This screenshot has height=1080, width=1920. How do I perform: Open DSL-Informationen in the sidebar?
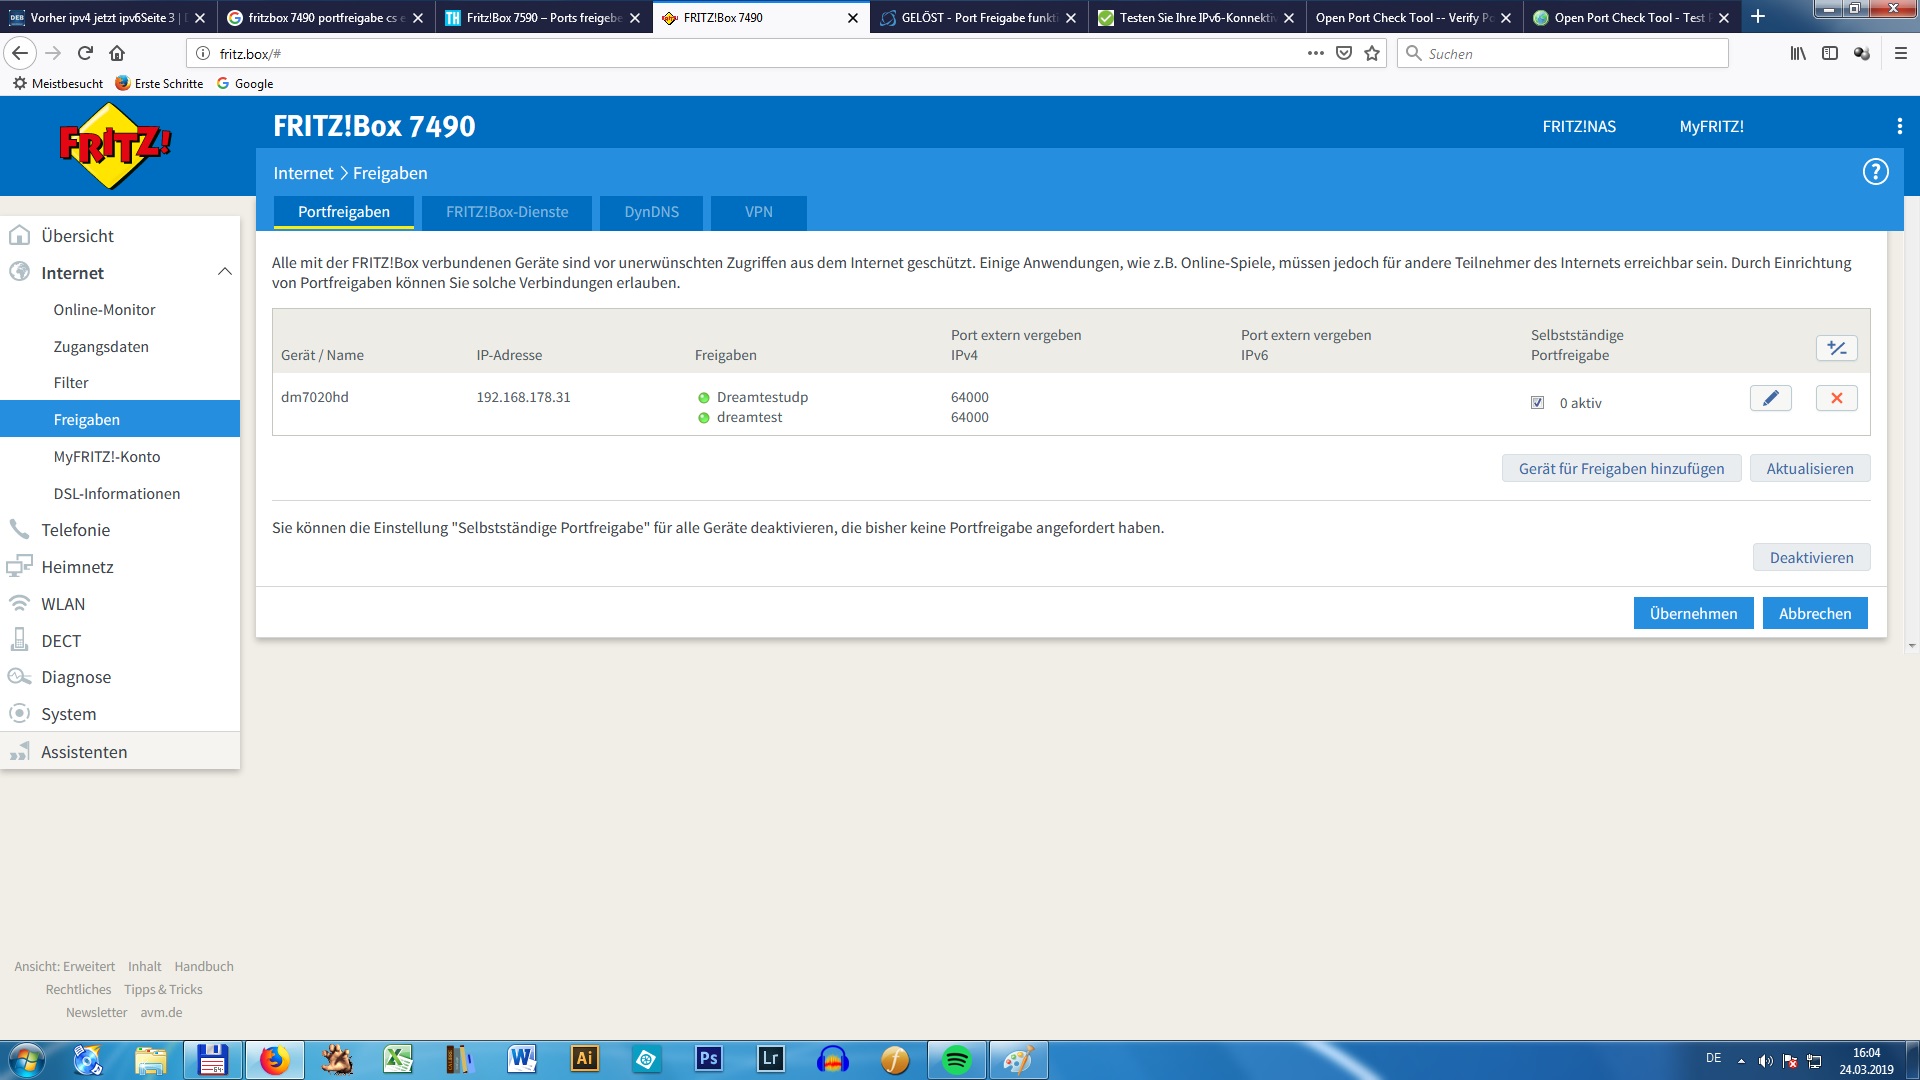(117, 494)
